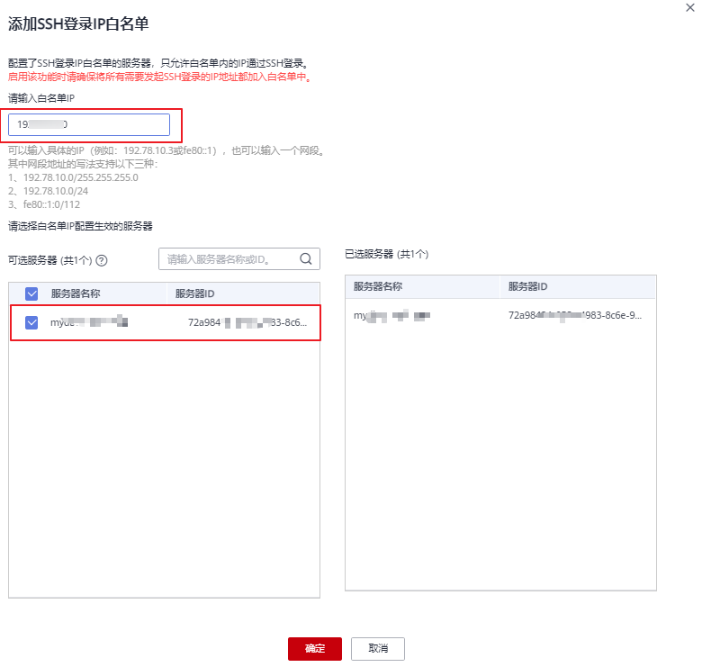Click 服务器名称 header in available servers table
The image size is (702, 668).
[76, 294]
